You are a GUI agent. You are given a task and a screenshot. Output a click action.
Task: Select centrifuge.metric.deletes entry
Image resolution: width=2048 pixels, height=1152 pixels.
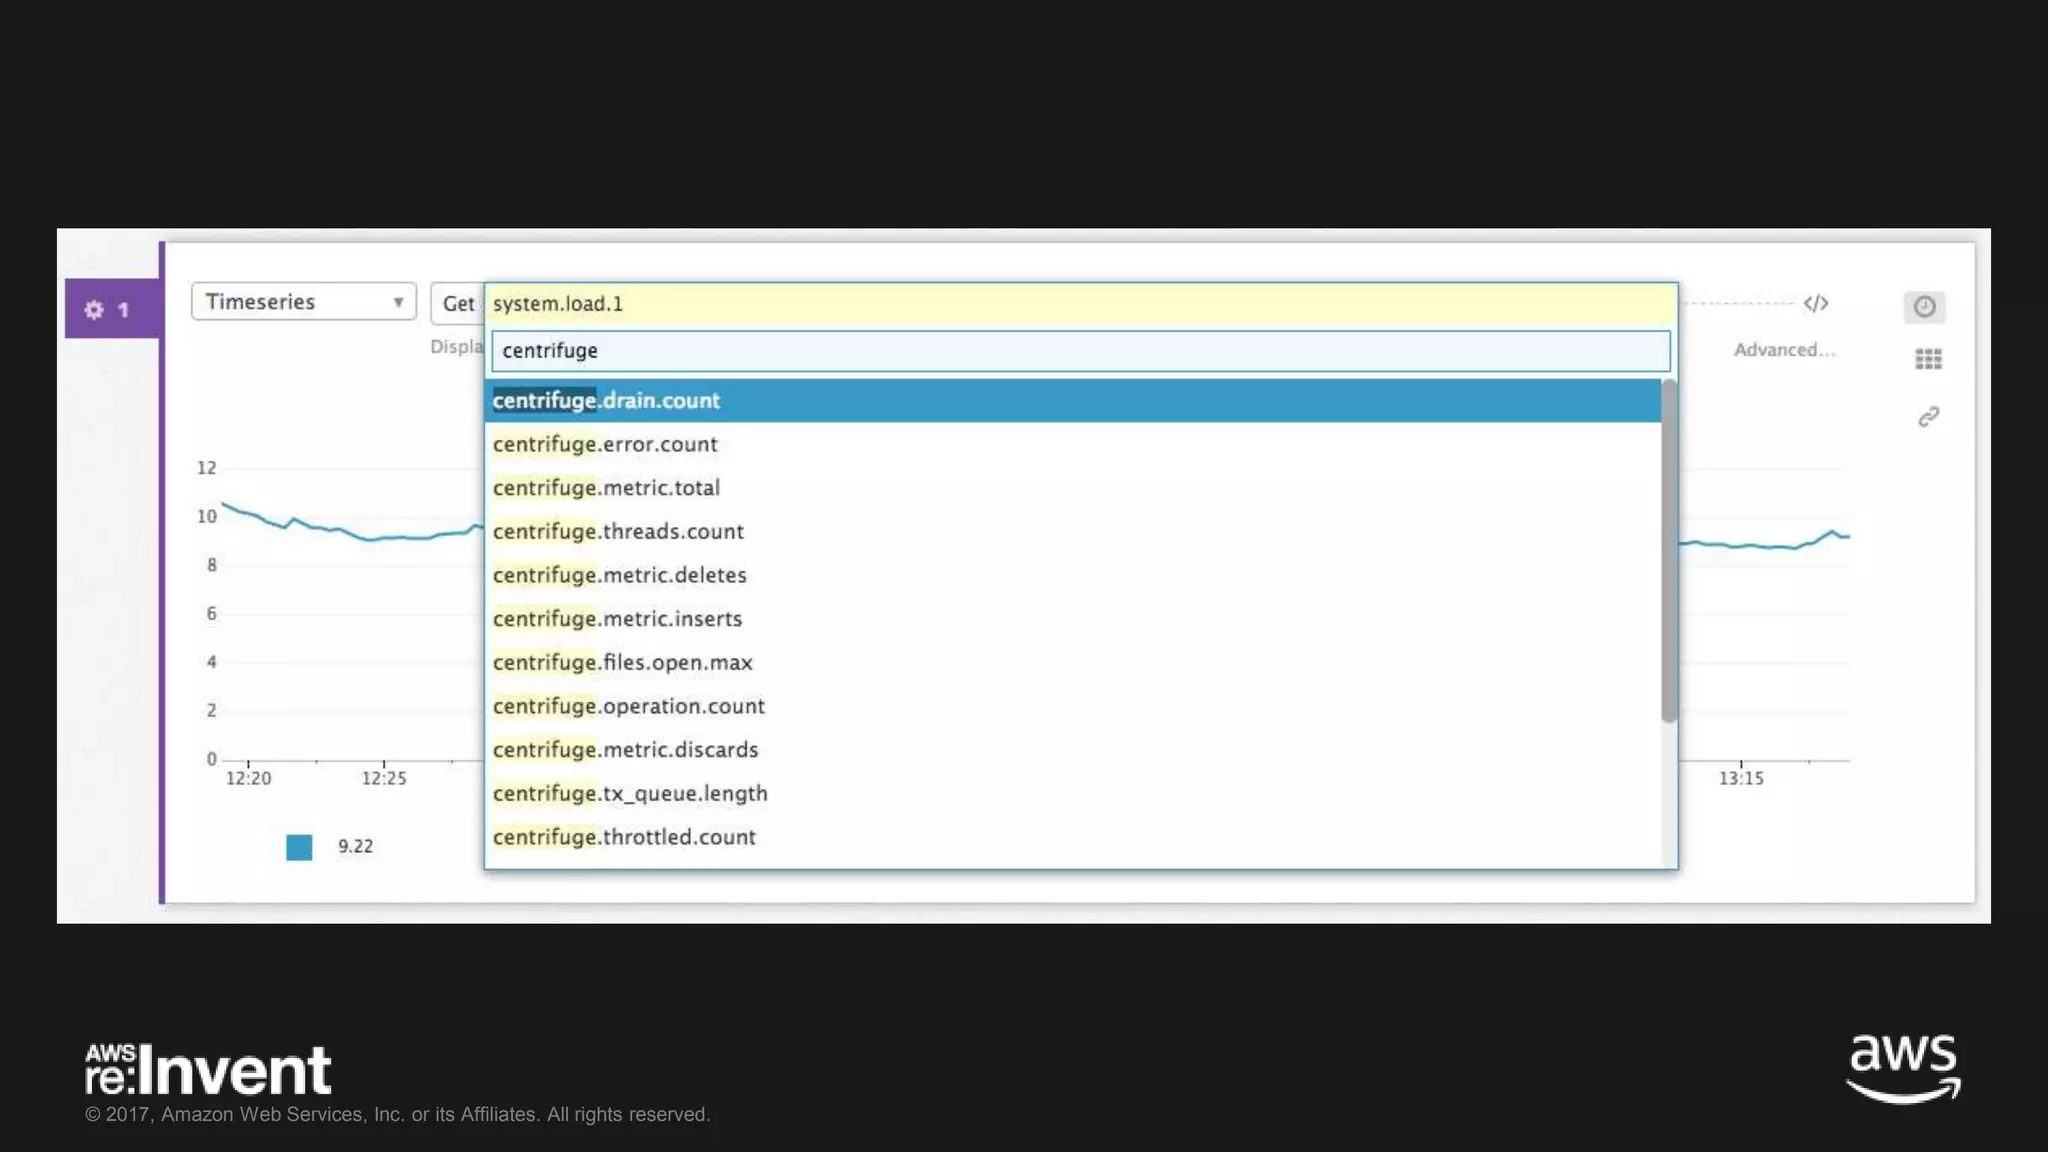pos(619,576)
